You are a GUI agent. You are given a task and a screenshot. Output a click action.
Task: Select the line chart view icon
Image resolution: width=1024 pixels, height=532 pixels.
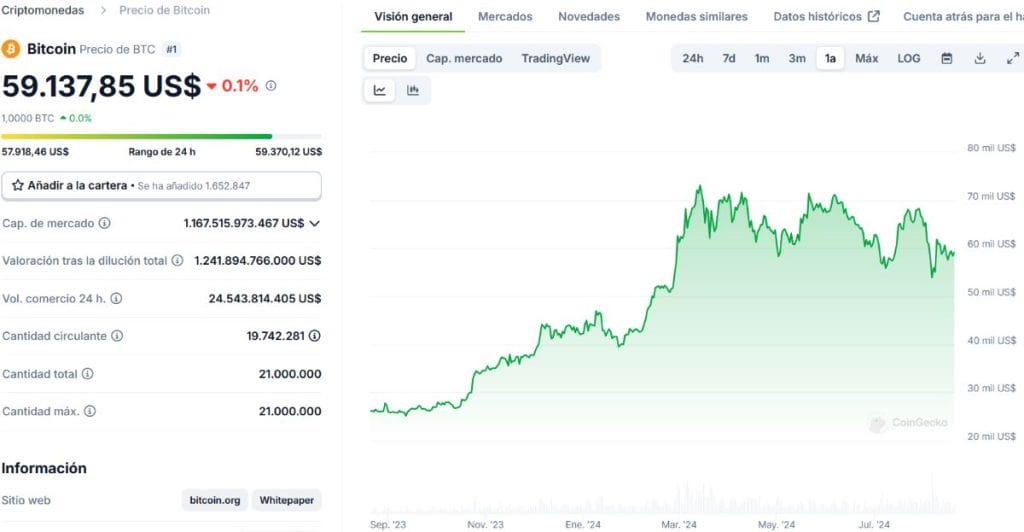(x=379, y=90)
